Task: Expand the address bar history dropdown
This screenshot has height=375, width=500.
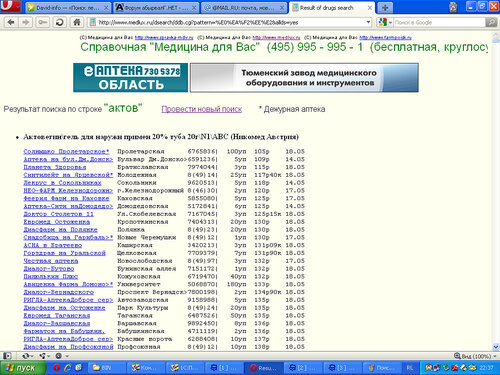Action: click(x=368, y=22)
